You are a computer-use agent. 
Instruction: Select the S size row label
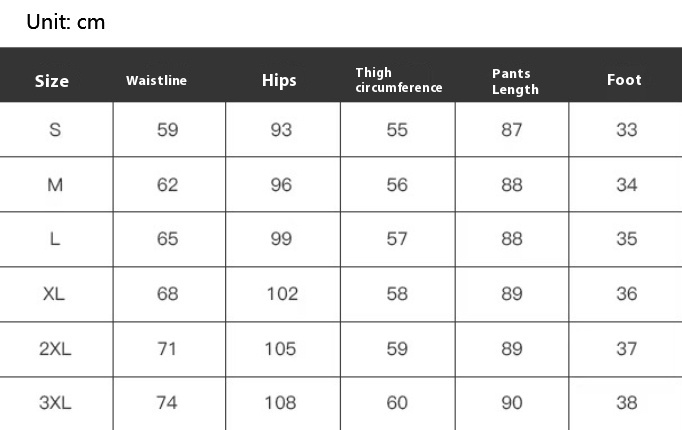click(x=55, y=130)
